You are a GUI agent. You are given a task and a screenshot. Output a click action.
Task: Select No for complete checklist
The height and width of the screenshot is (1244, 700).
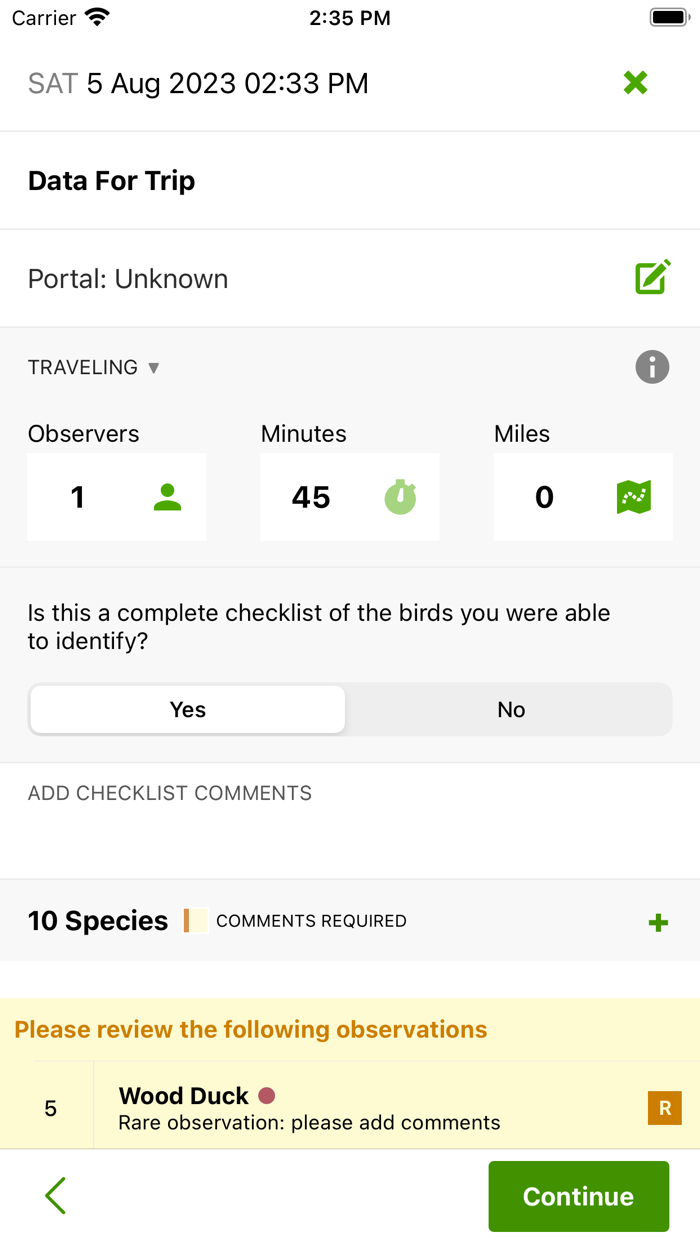pyautogui.click(x=511, y=709)
